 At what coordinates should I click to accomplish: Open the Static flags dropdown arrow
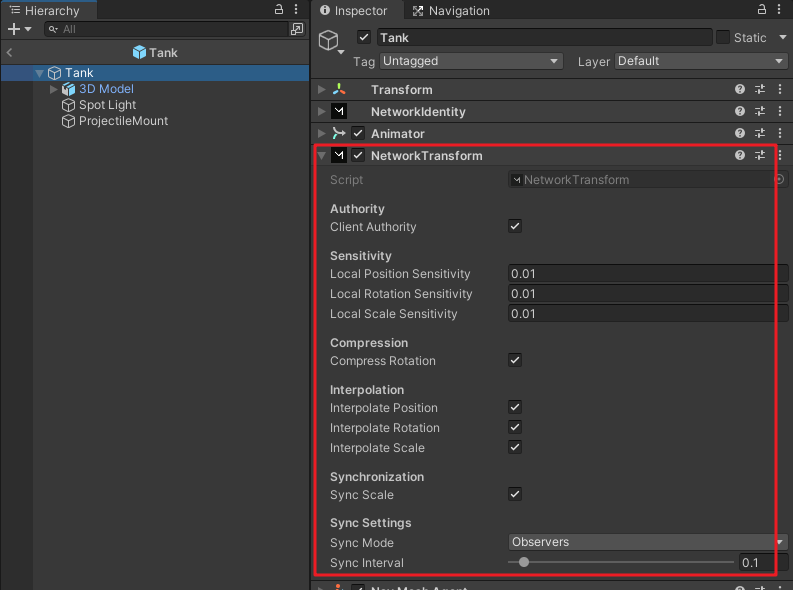[783, 37]
